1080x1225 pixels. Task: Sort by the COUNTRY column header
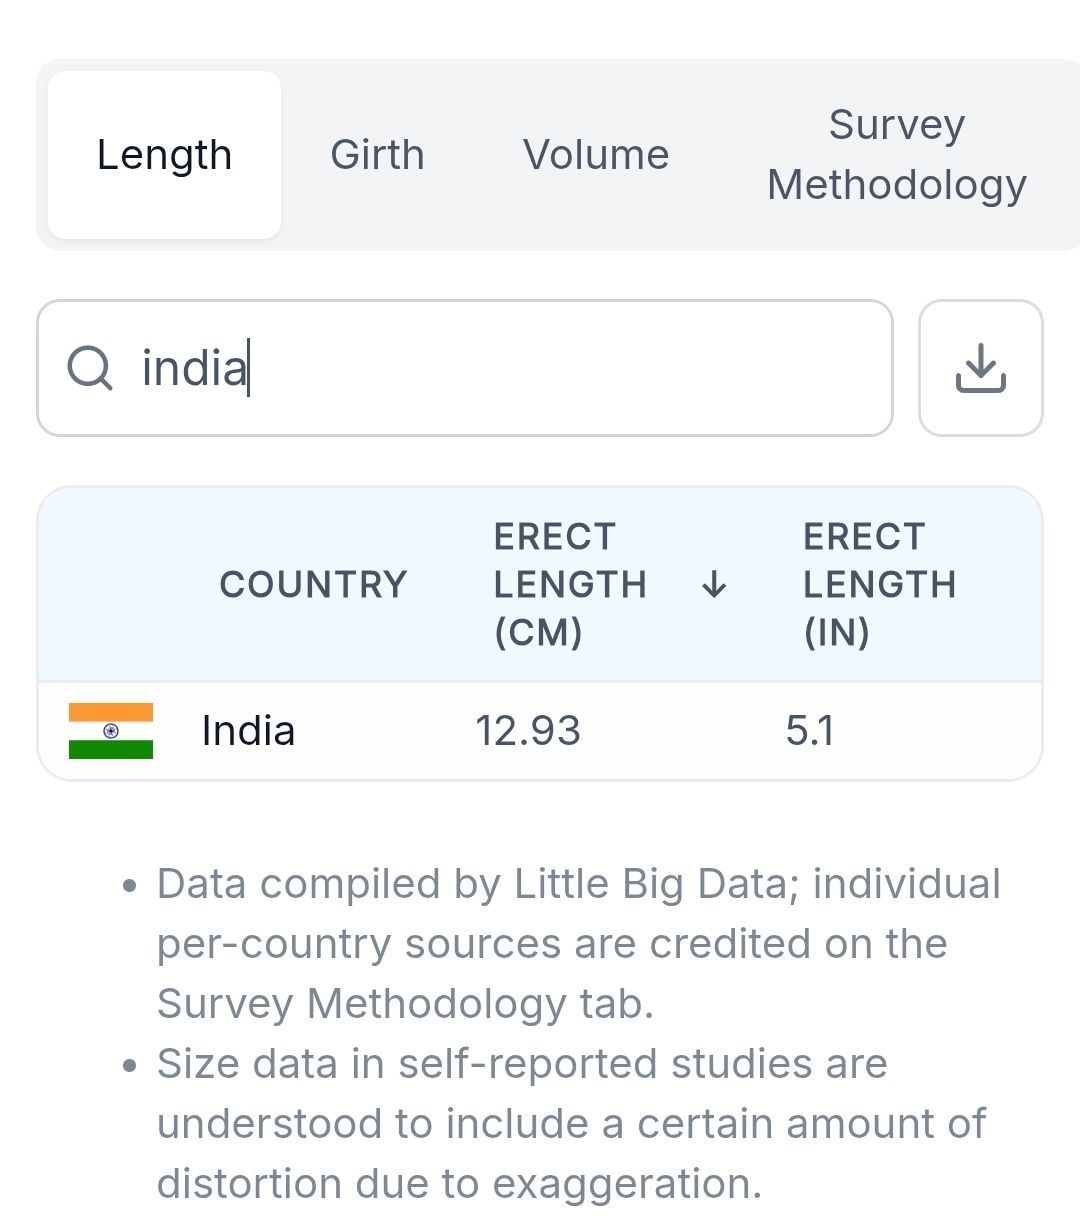313,584
